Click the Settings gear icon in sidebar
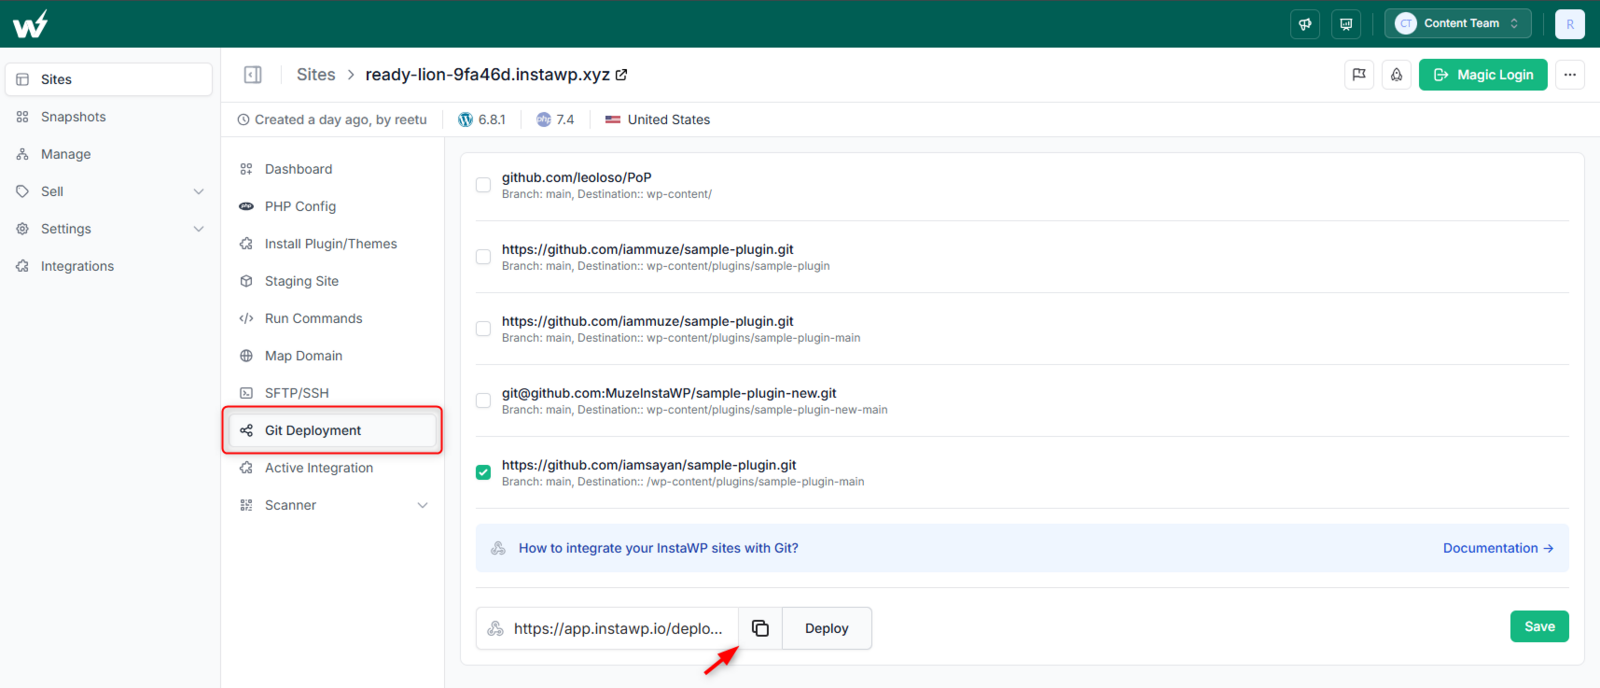The width and height of the screenshot is (1600, 688). 22,229
